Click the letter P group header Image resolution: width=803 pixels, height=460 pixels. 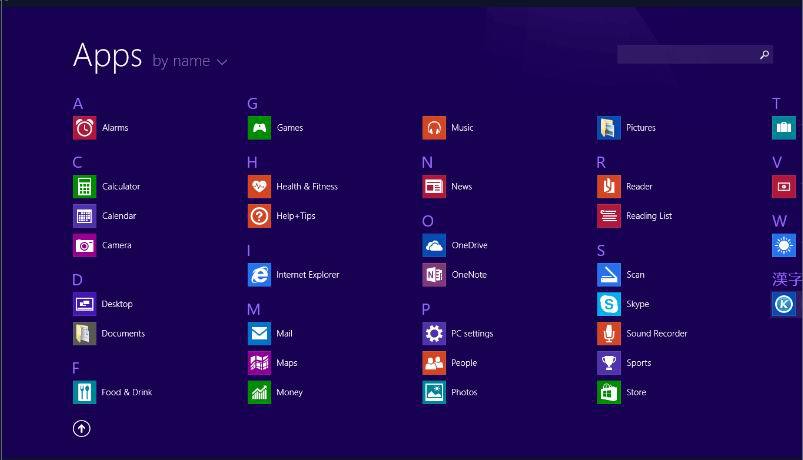[426, 309]
